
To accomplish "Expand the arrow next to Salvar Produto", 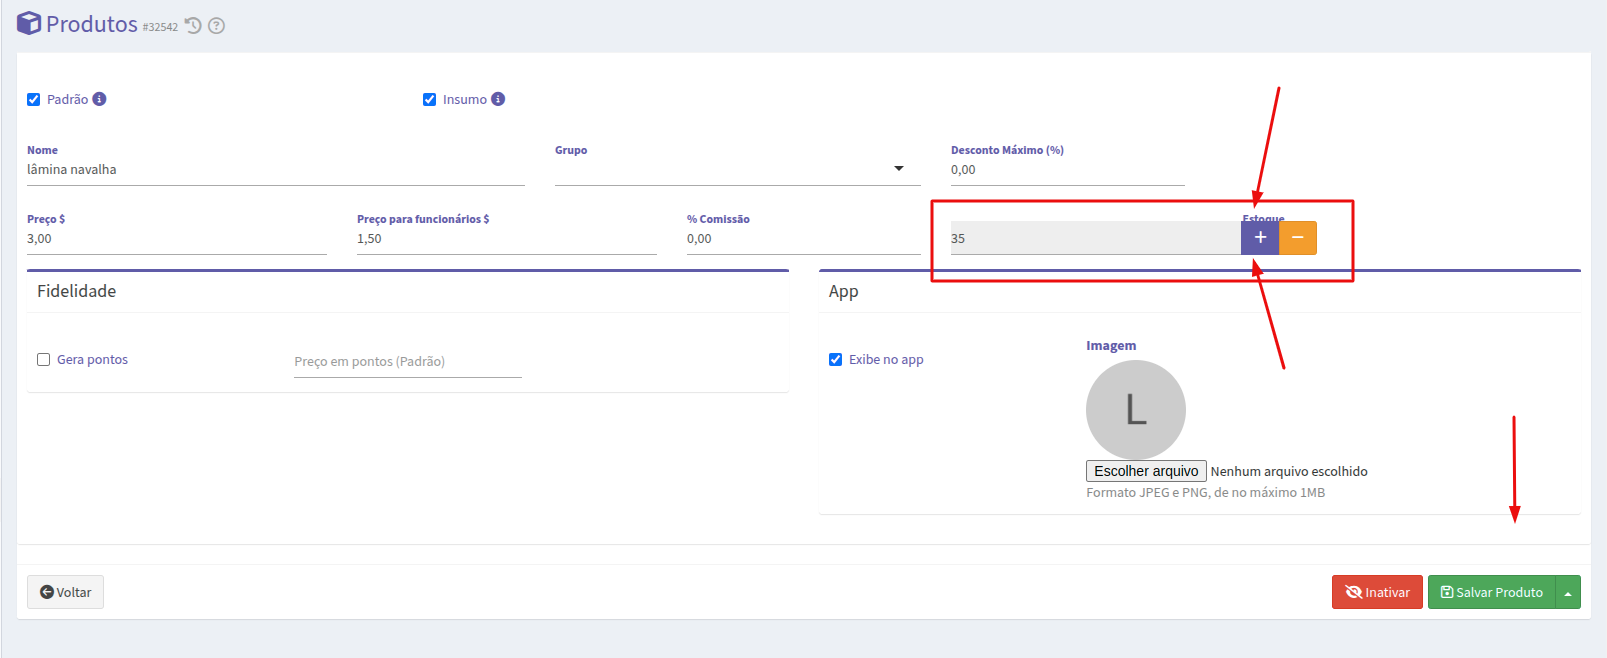I will tap(1568, 592).
